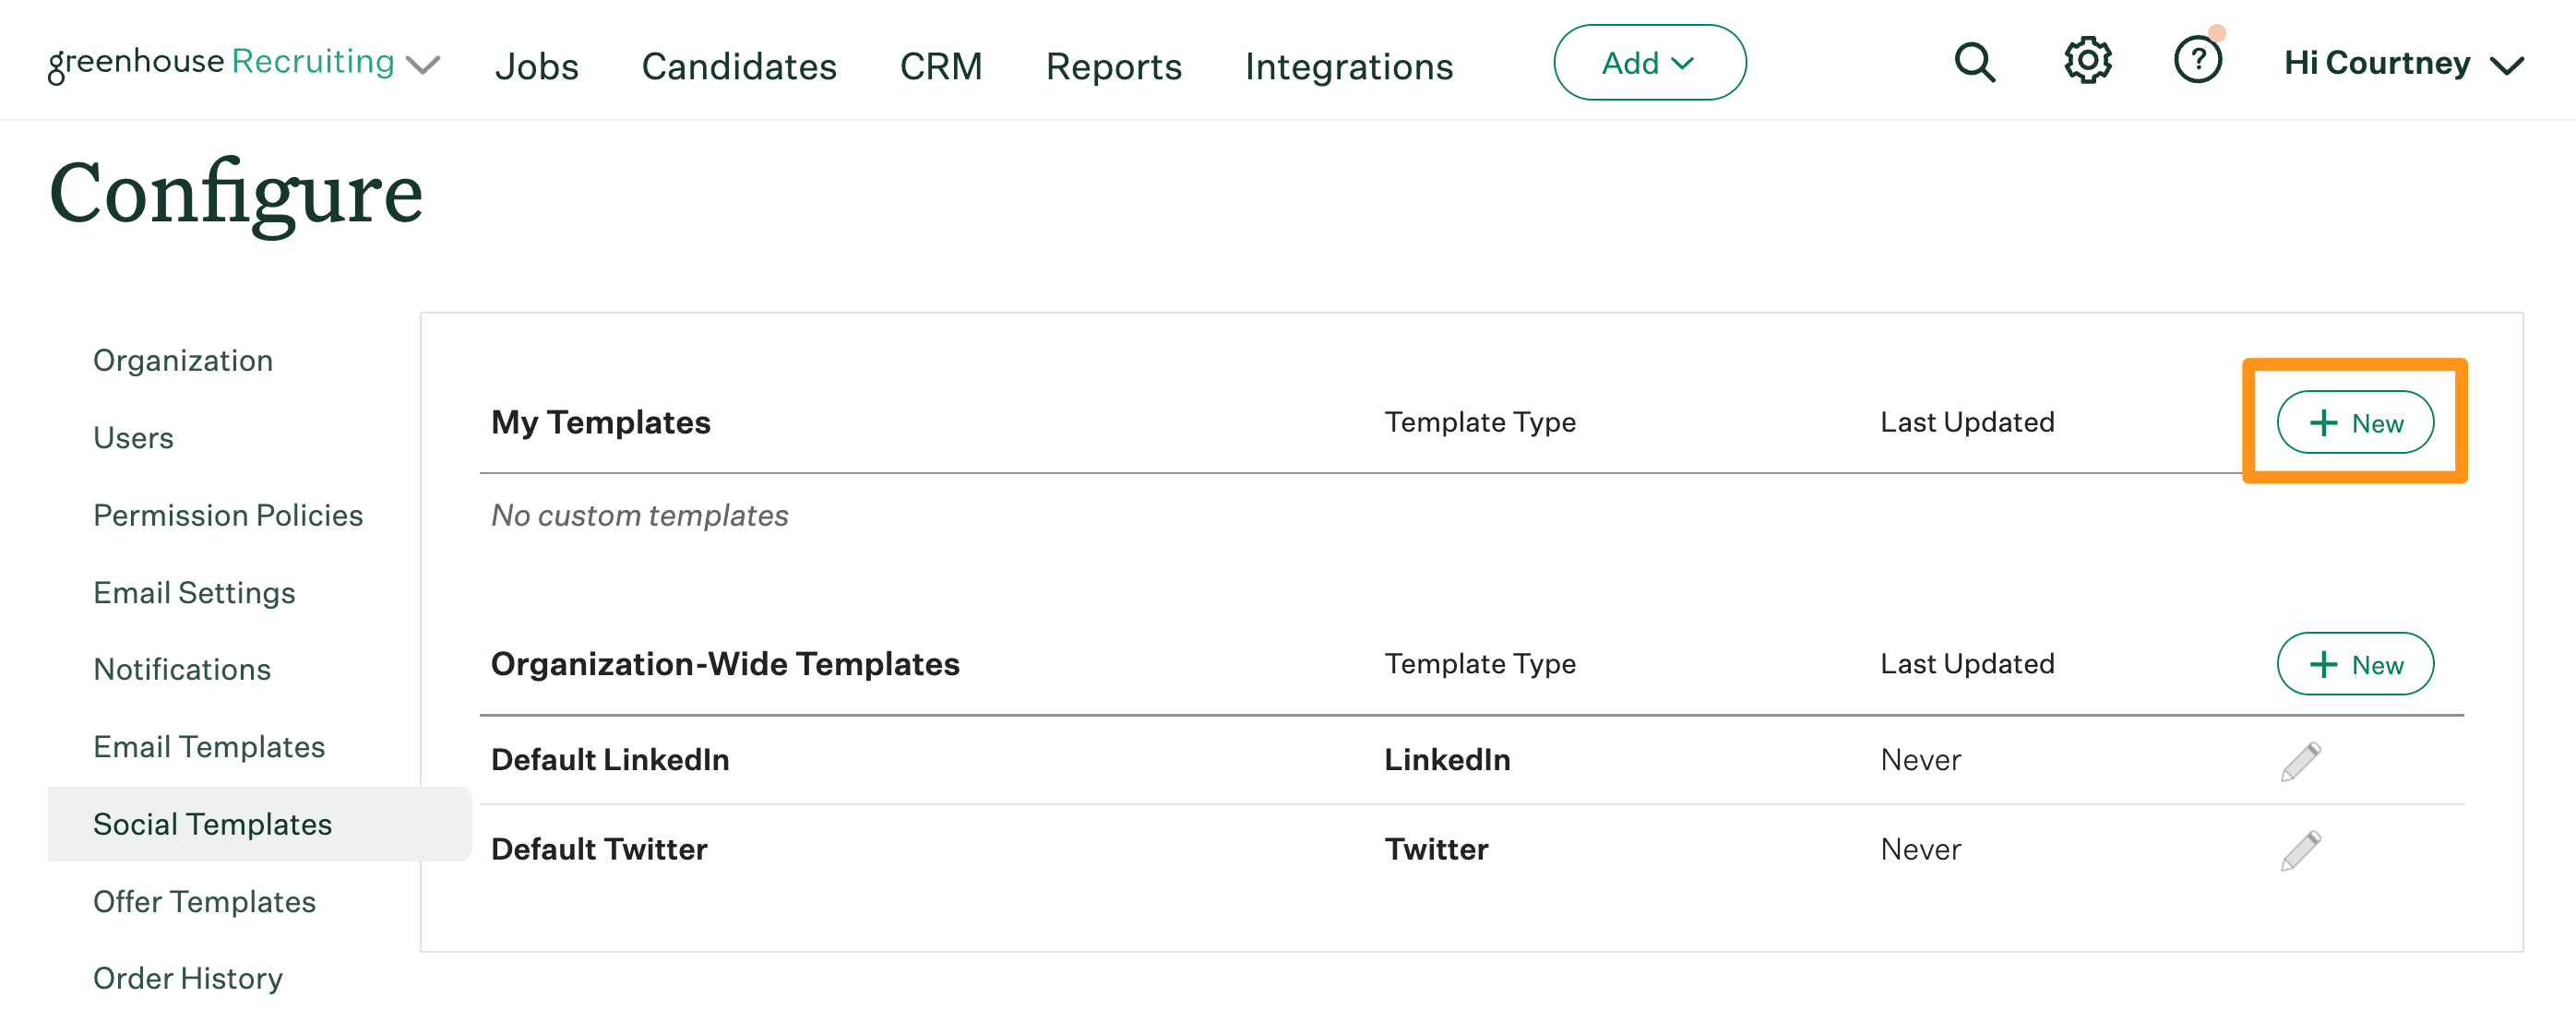The height and width of the screenshot is (1033, 2576).
Task: Open the Candidates menu
Action: coord(739,66)
